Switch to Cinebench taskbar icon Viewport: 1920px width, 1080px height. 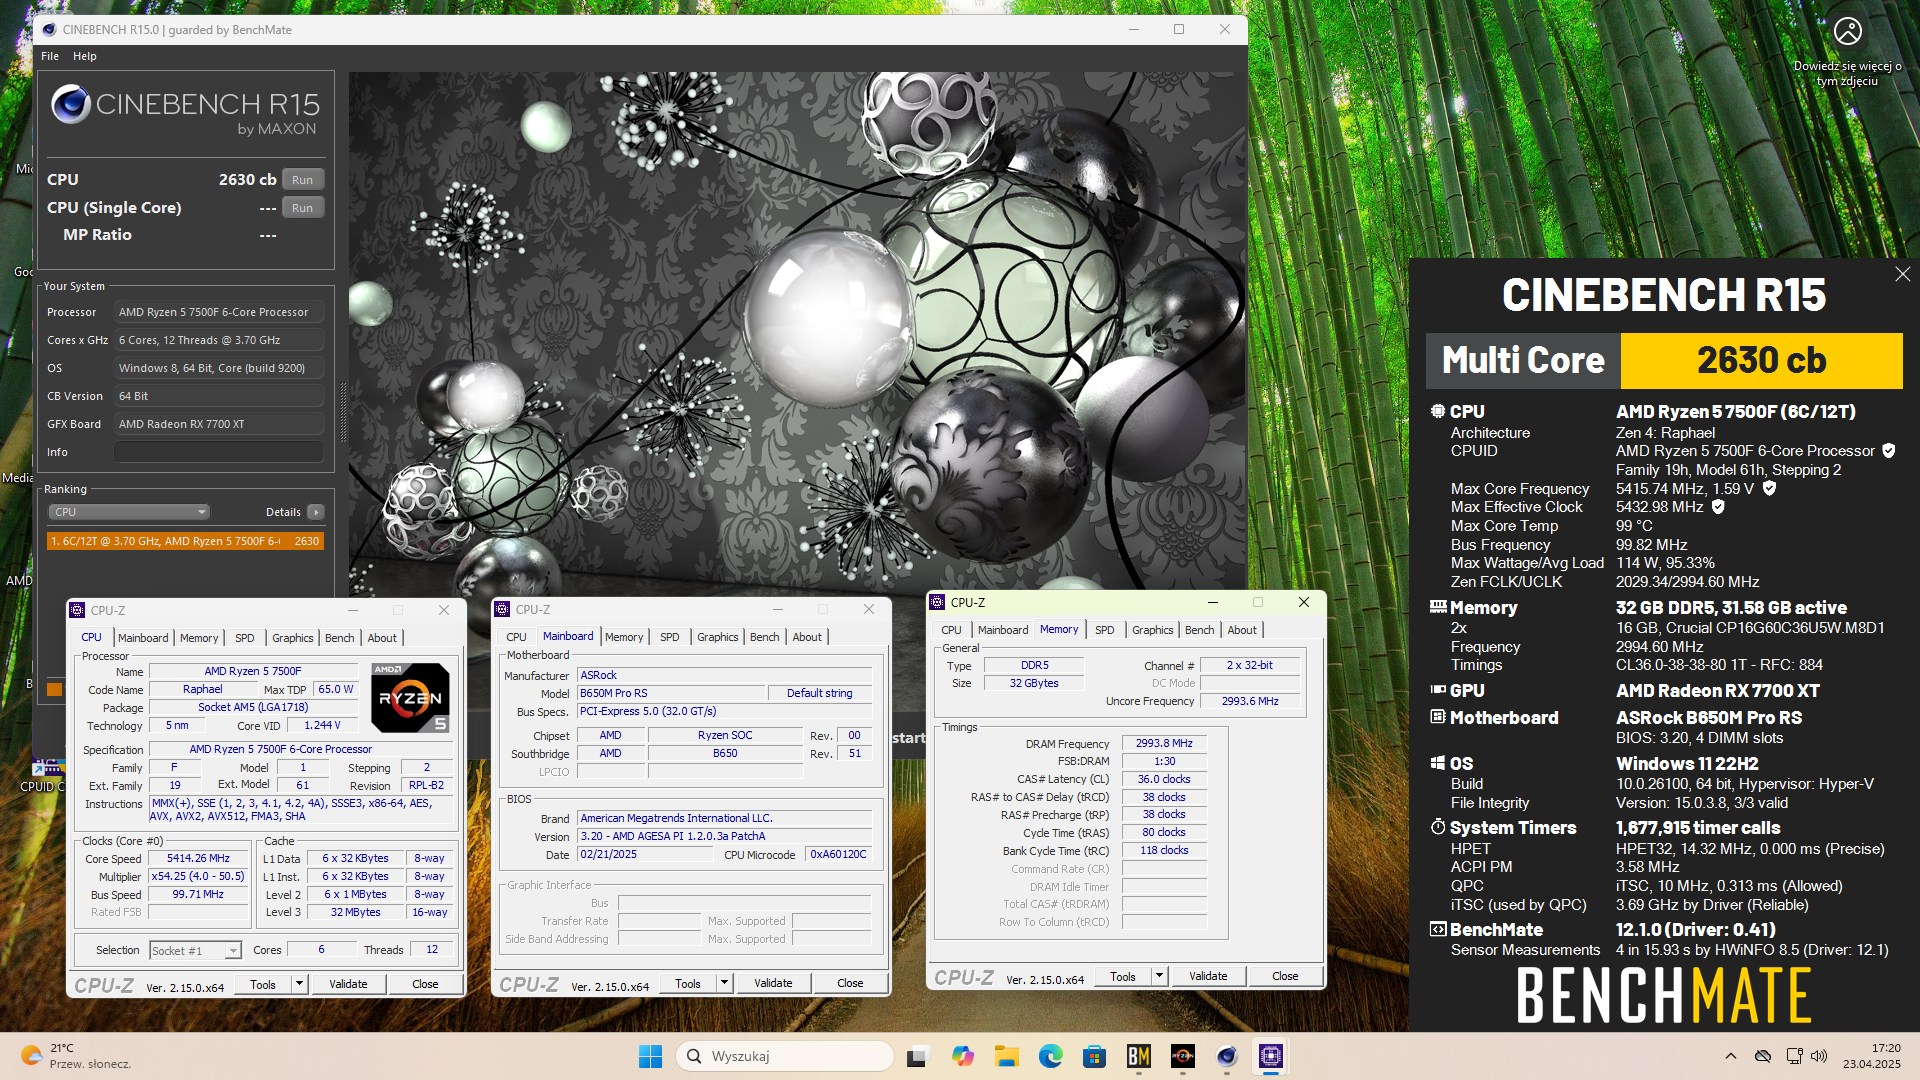pos(1227,1056)
